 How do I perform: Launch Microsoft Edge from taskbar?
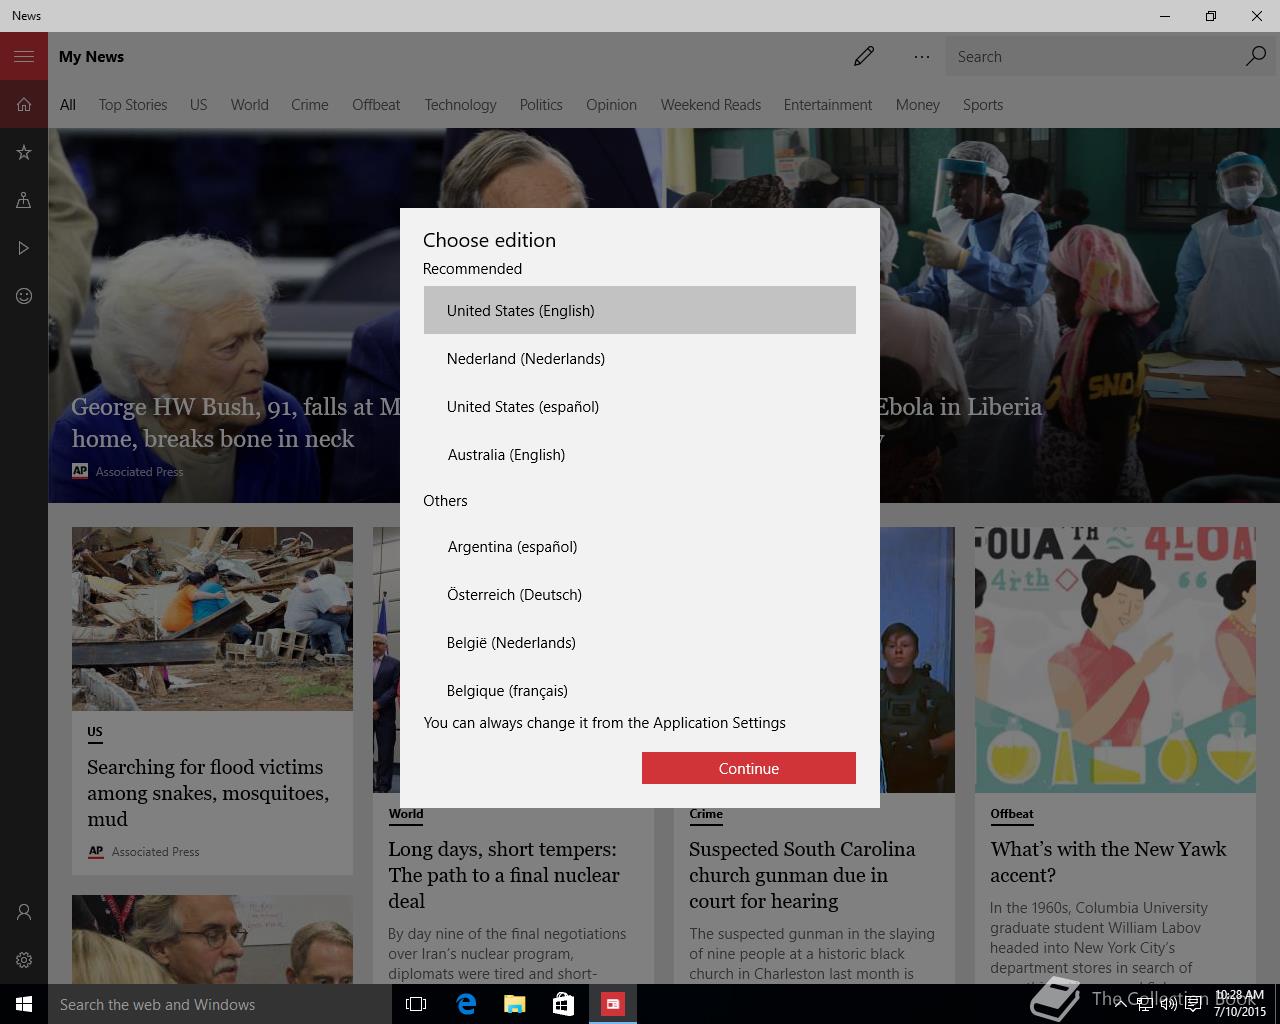click(466, 1004)
